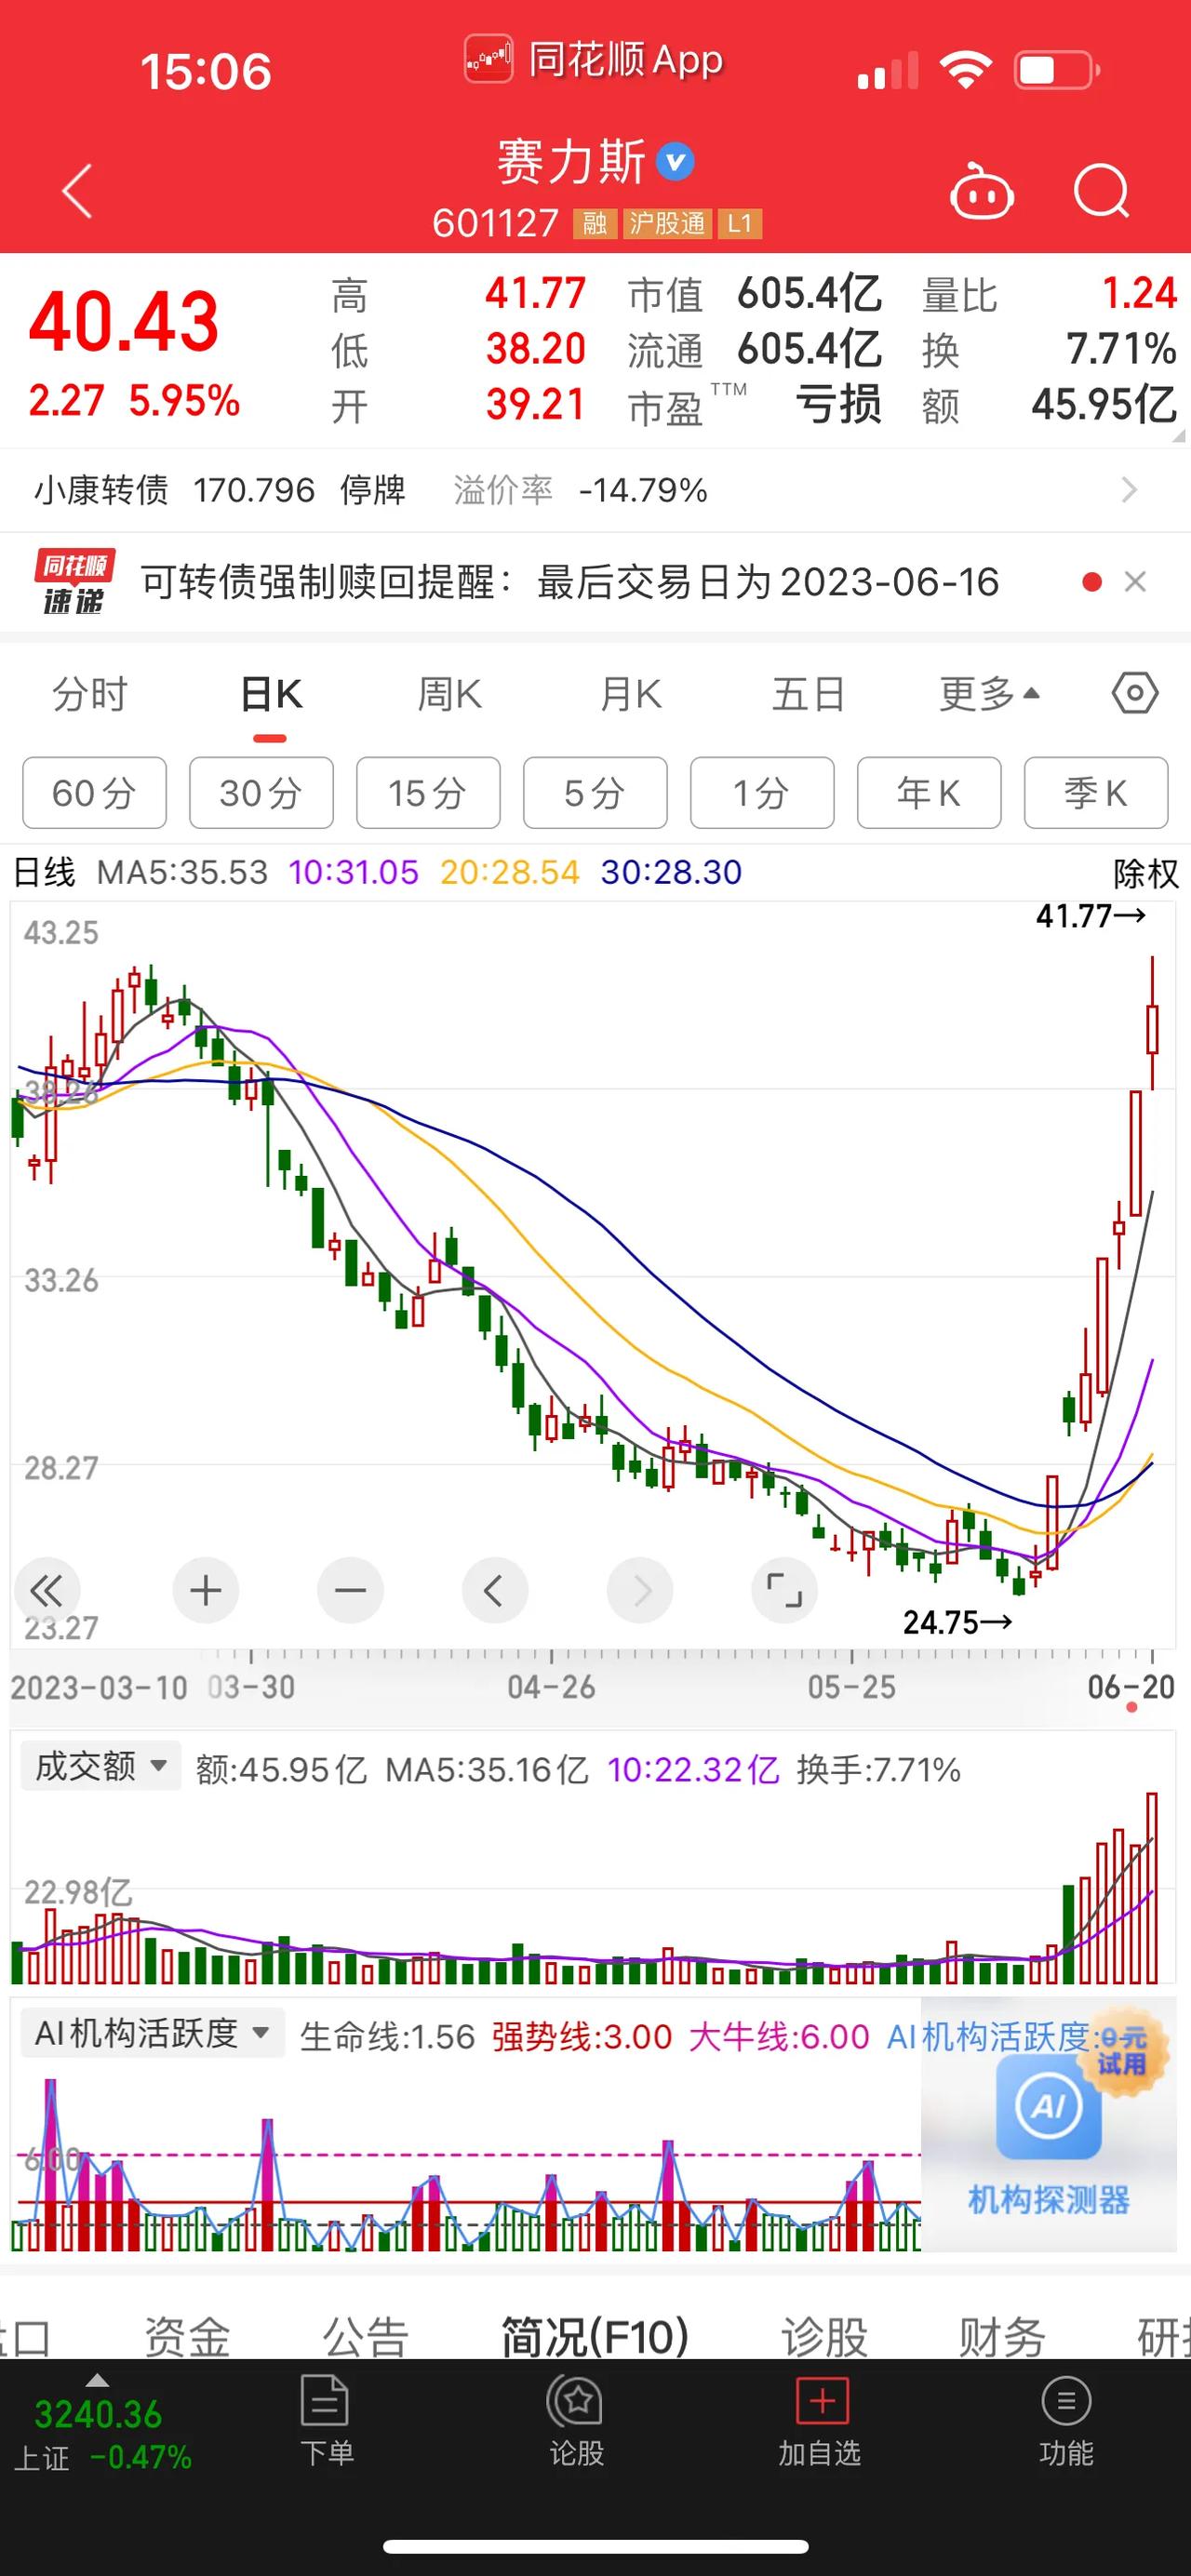Switch to 五日 tab
This screenshot has width=1191, height=2576.
tap(808, 693)
